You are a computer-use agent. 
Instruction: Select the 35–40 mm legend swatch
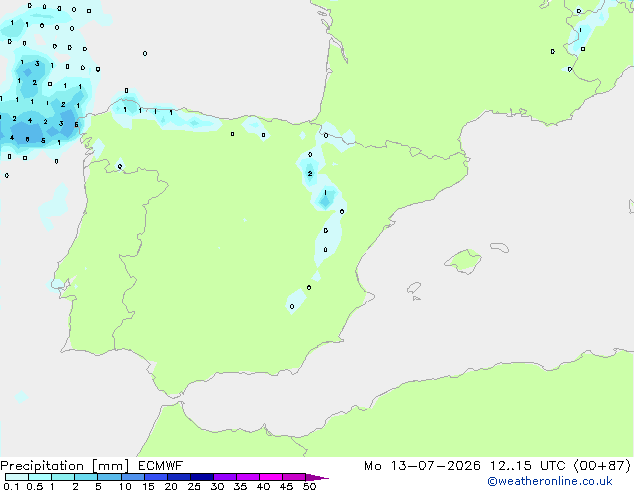pos(248,477)
